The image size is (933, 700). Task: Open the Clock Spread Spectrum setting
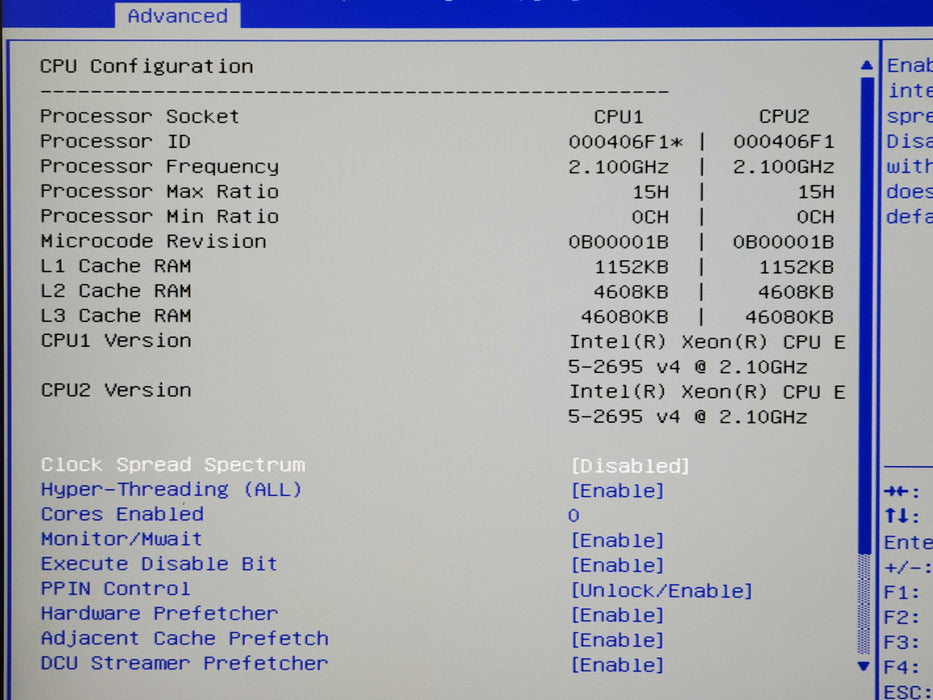pyautogui.click(x=630, y=465)
